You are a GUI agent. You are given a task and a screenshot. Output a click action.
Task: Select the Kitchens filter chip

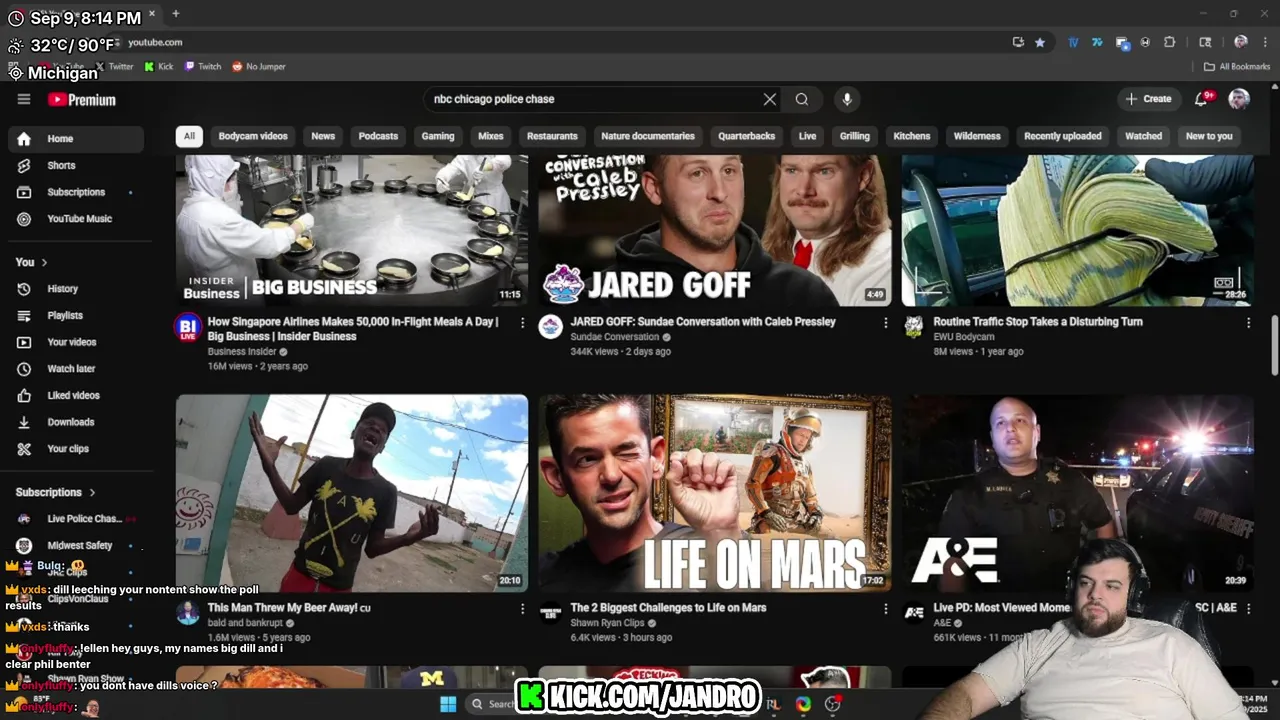(x=912, y=136)
